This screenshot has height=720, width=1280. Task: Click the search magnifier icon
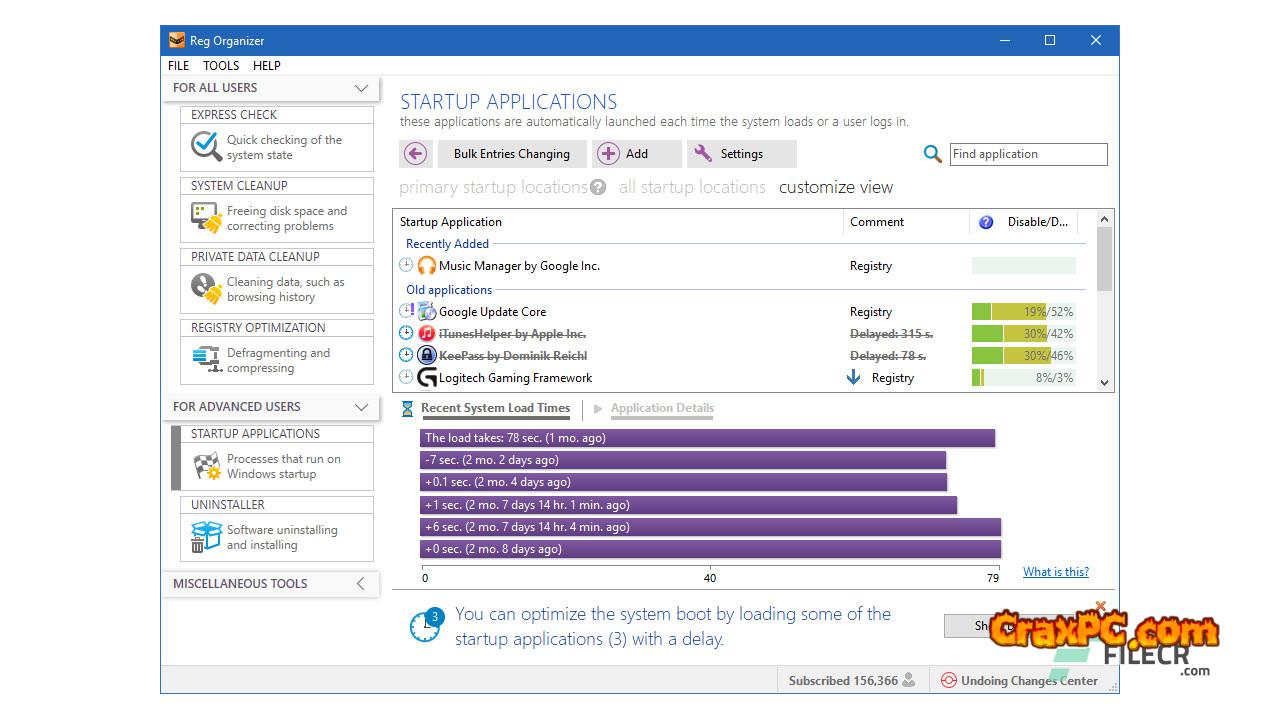coord(932,154)
